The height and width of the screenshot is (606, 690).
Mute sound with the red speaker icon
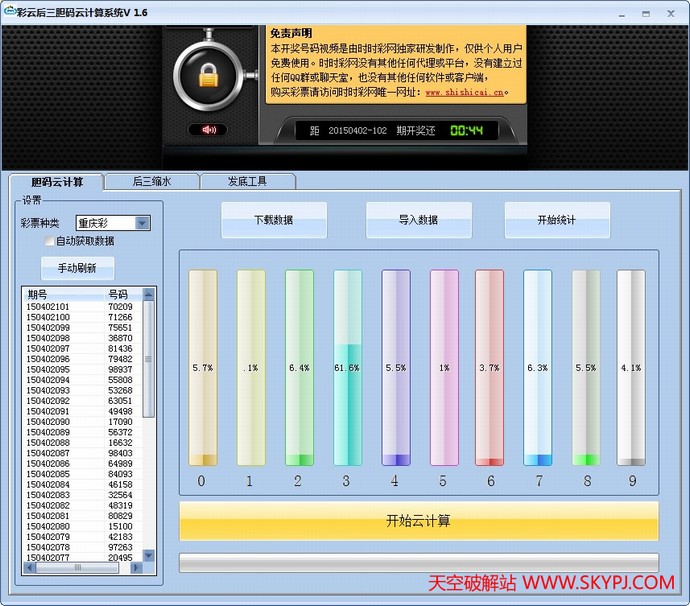tap(209, 130)
